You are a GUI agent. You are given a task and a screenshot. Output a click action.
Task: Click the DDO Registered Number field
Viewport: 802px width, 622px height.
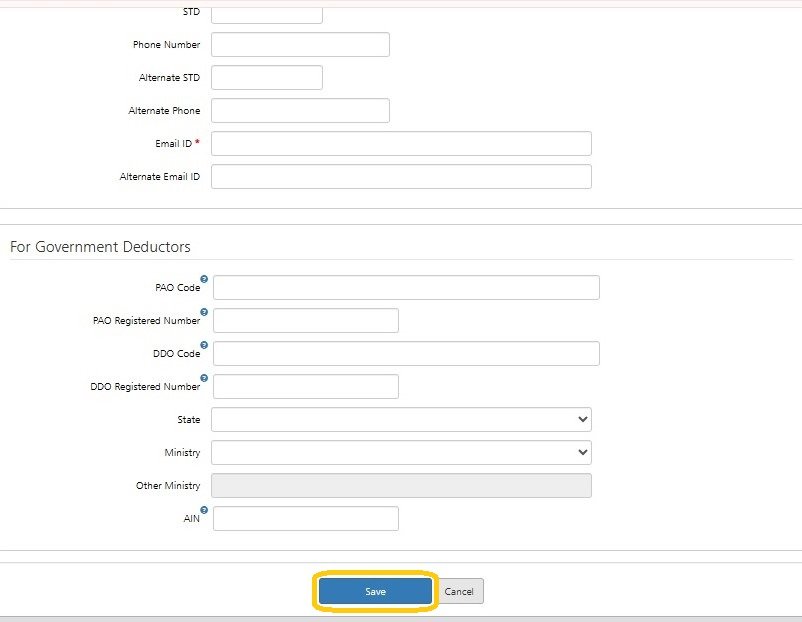[x=305, y=386]
